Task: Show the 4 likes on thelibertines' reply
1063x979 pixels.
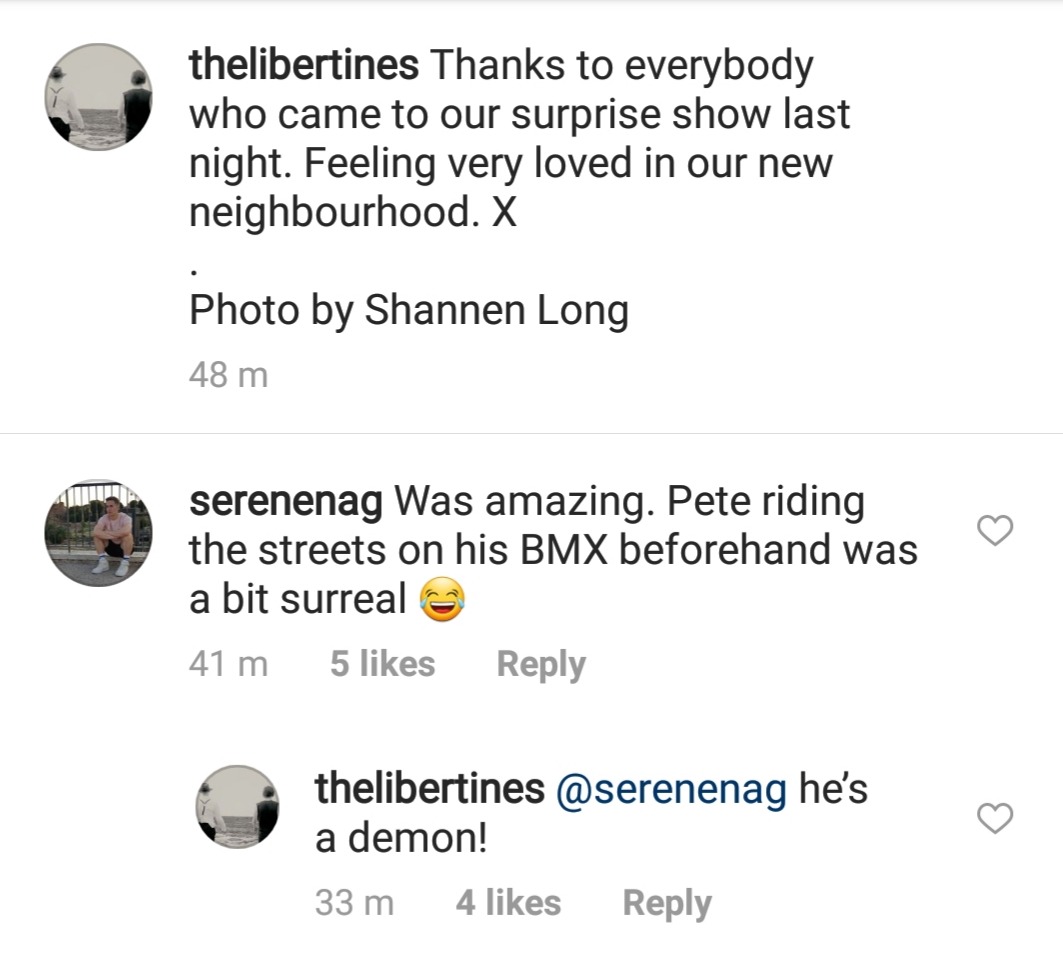Action: (x=508, y=903)
